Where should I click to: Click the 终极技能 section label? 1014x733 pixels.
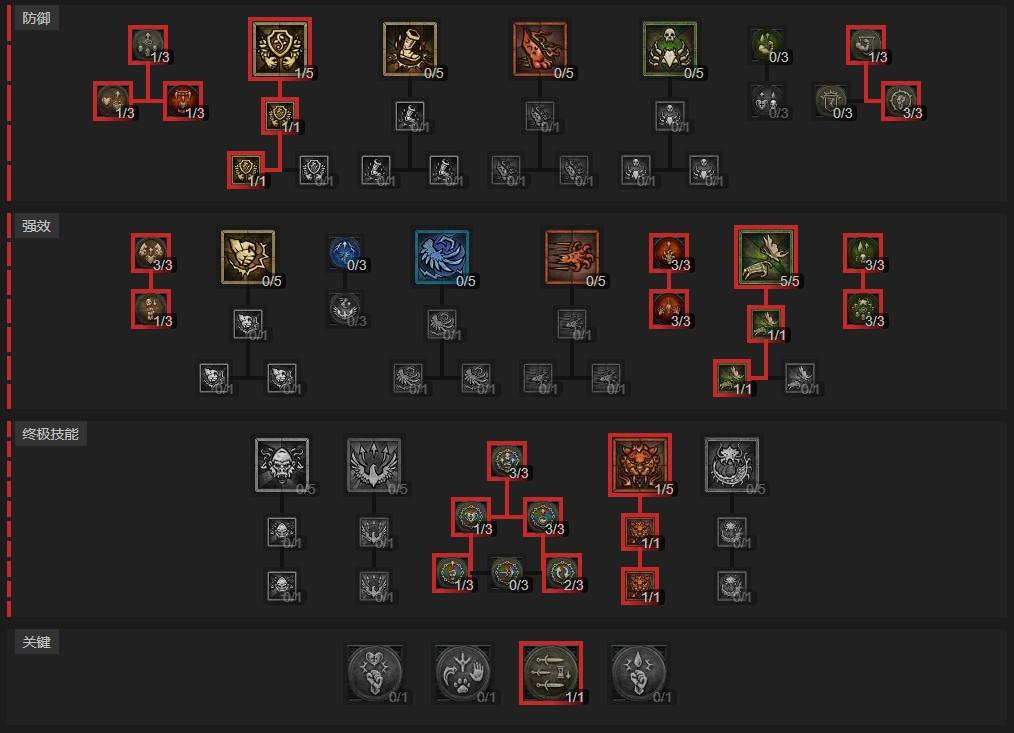point(50,434)
